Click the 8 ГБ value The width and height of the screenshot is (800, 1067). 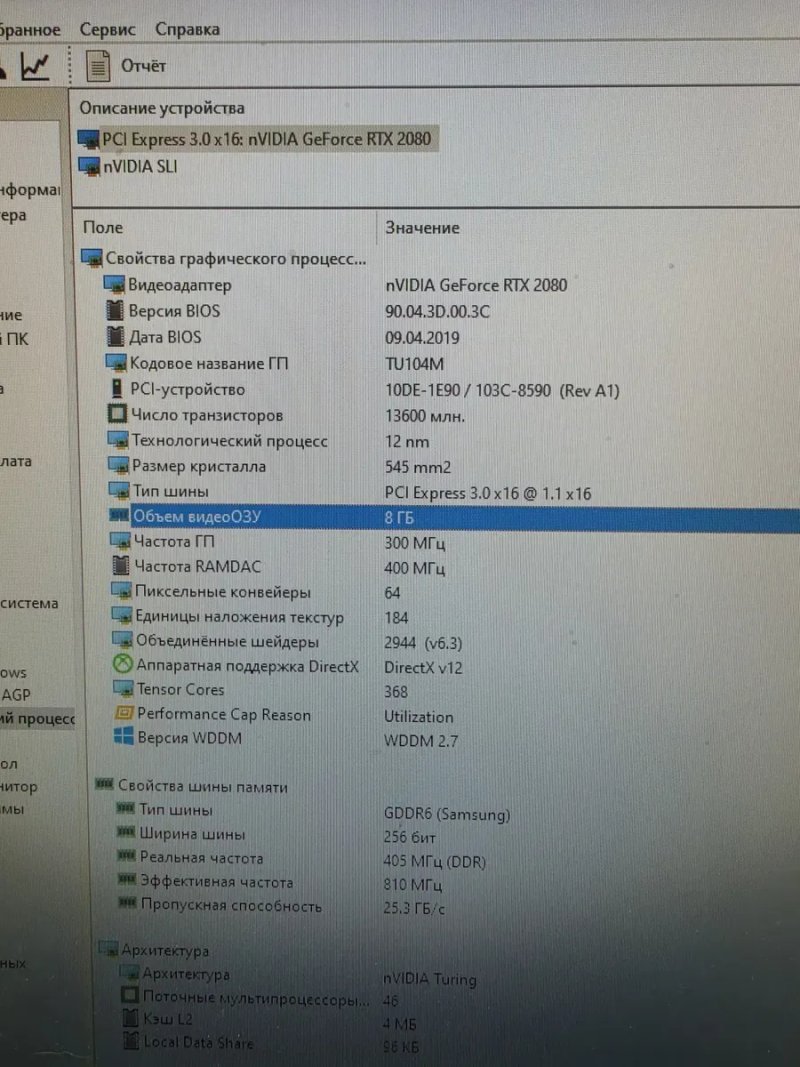coord(399,518)
